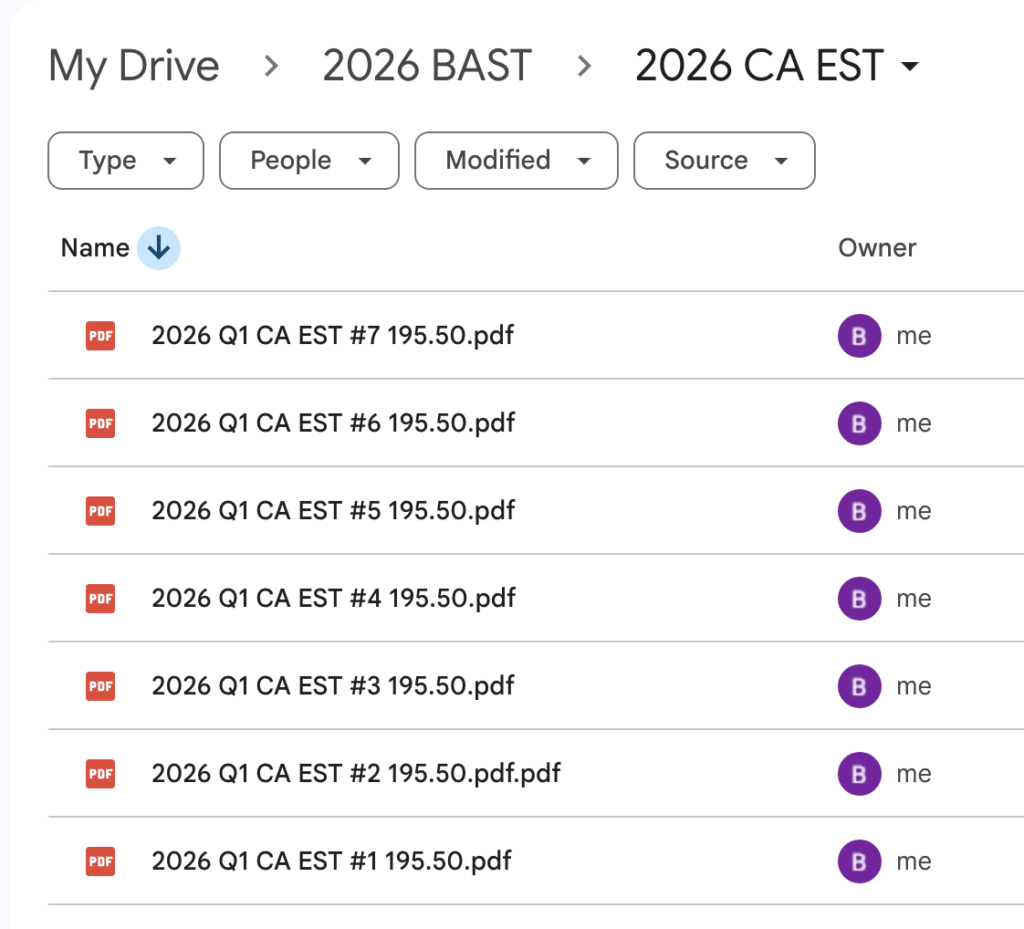Open the Source filter dropdown
Viewport: 1024px width, 929px height.
pos(724,161)
